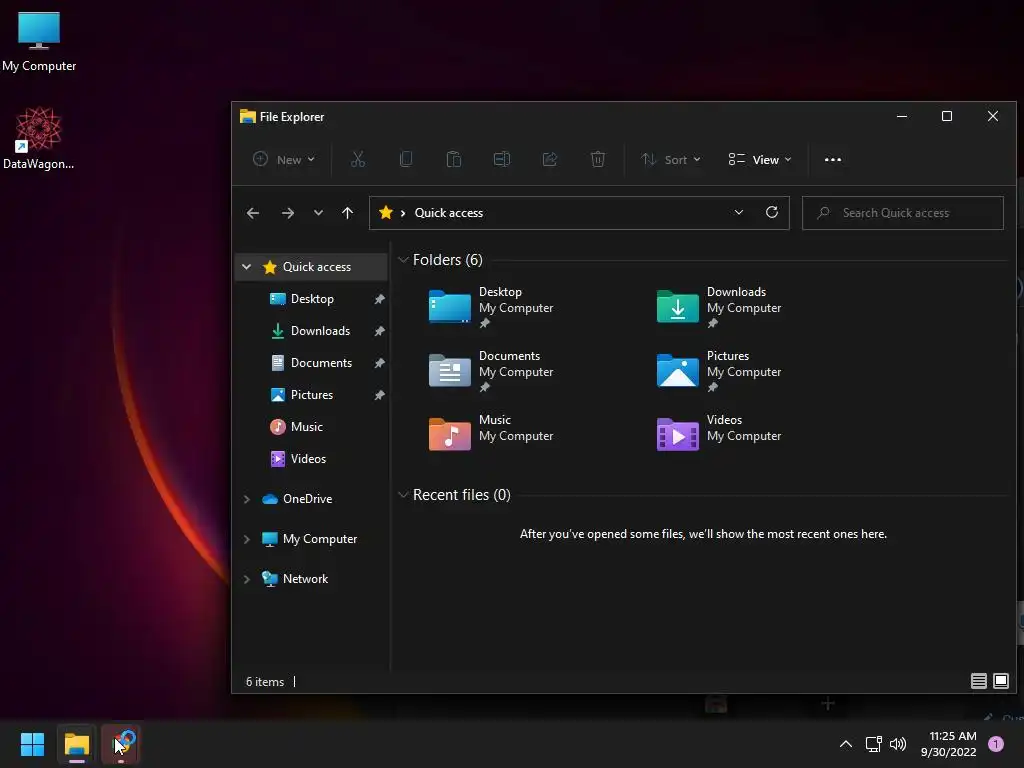Select the DataWagon desktop shortcut
This screenshot has width=1024, height=768.
(39, 138)
